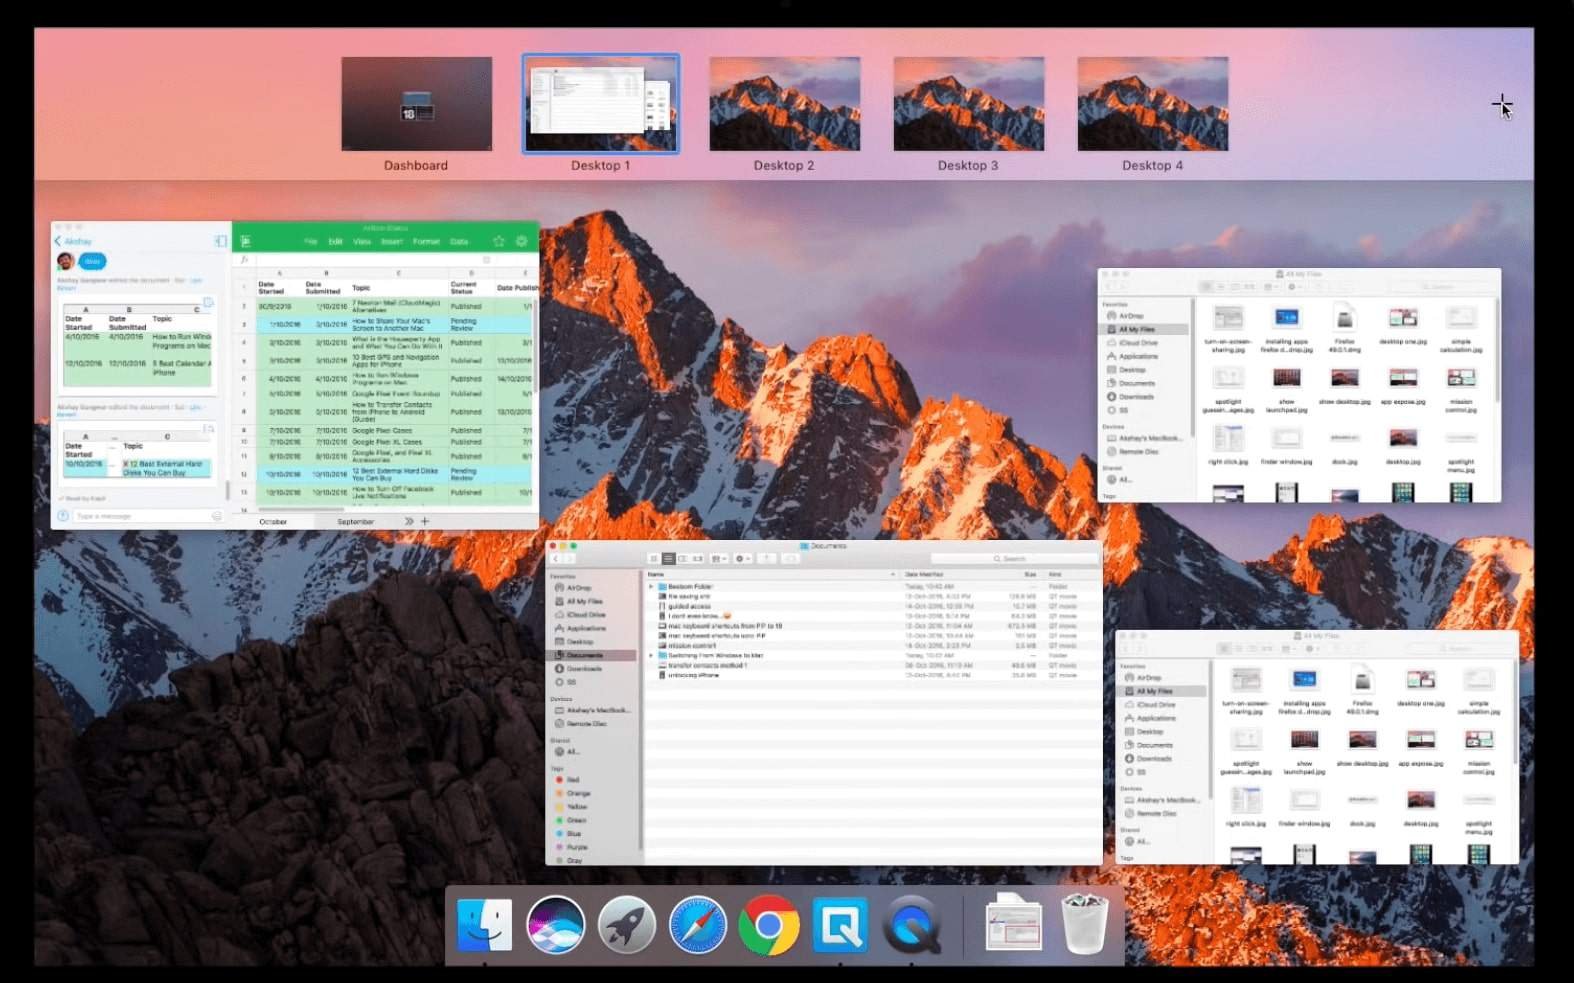The width and height of the screenshot is (1574, 983).
Task: Add a new sheet with the plus button
Action: pyautogui.click(x=425, y=521)
